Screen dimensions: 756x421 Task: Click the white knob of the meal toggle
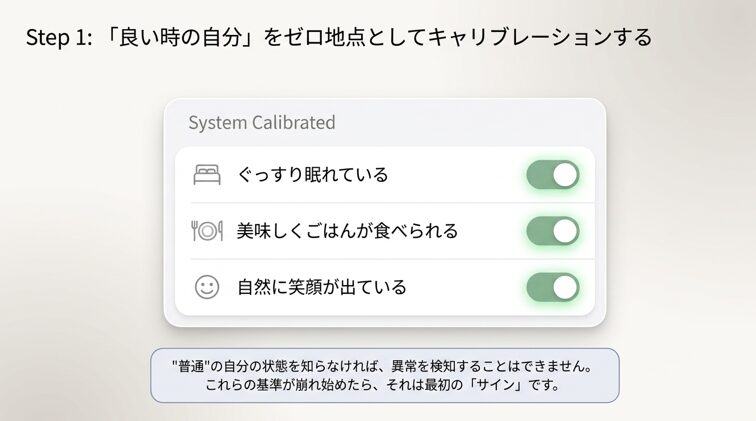point(565,231)
